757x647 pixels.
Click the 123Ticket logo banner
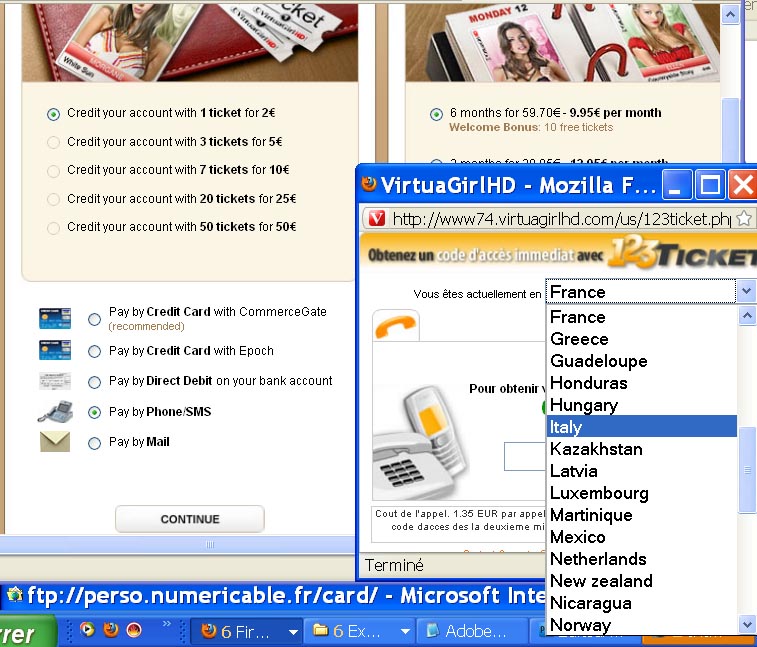click(x=681, y=253)
